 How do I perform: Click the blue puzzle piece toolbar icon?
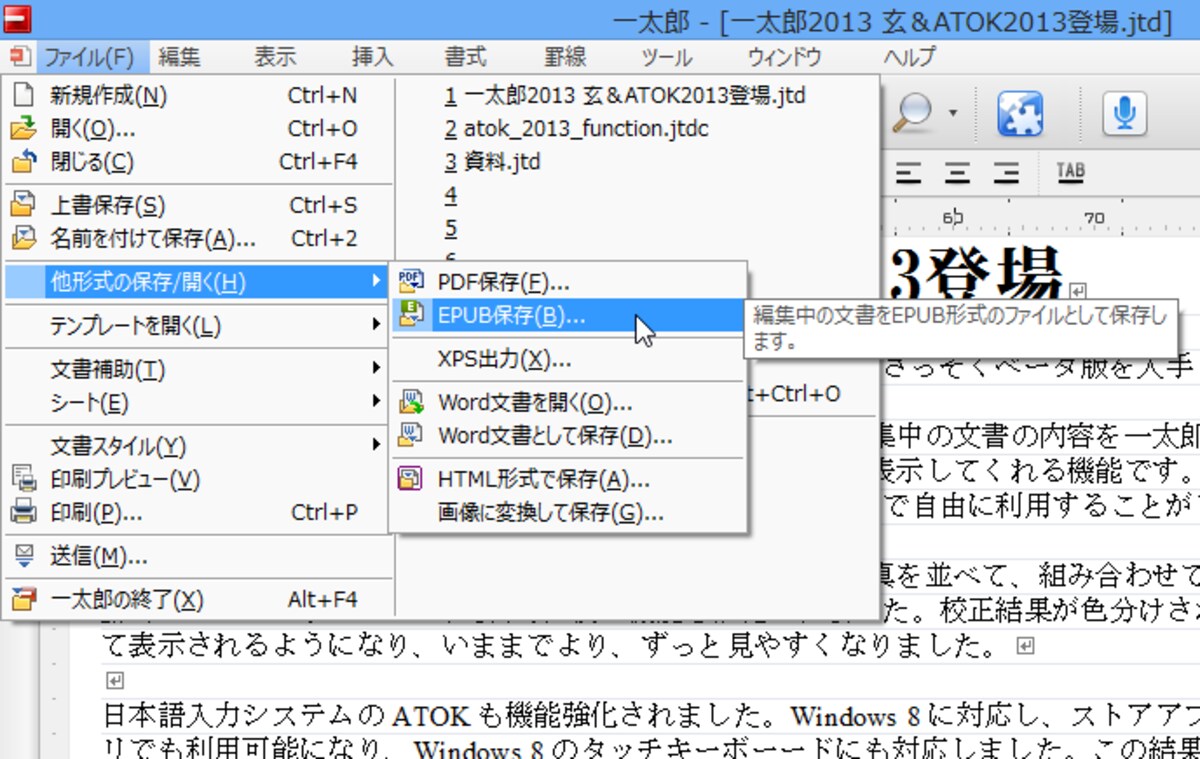point(1020,114)
